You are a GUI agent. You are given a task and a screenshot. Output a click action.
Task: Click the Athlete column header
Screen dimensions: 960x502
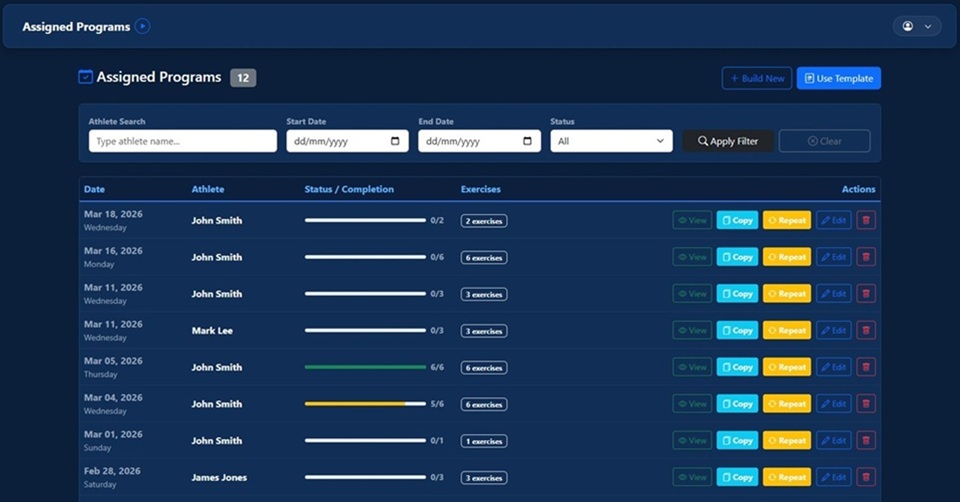point(208,189)
